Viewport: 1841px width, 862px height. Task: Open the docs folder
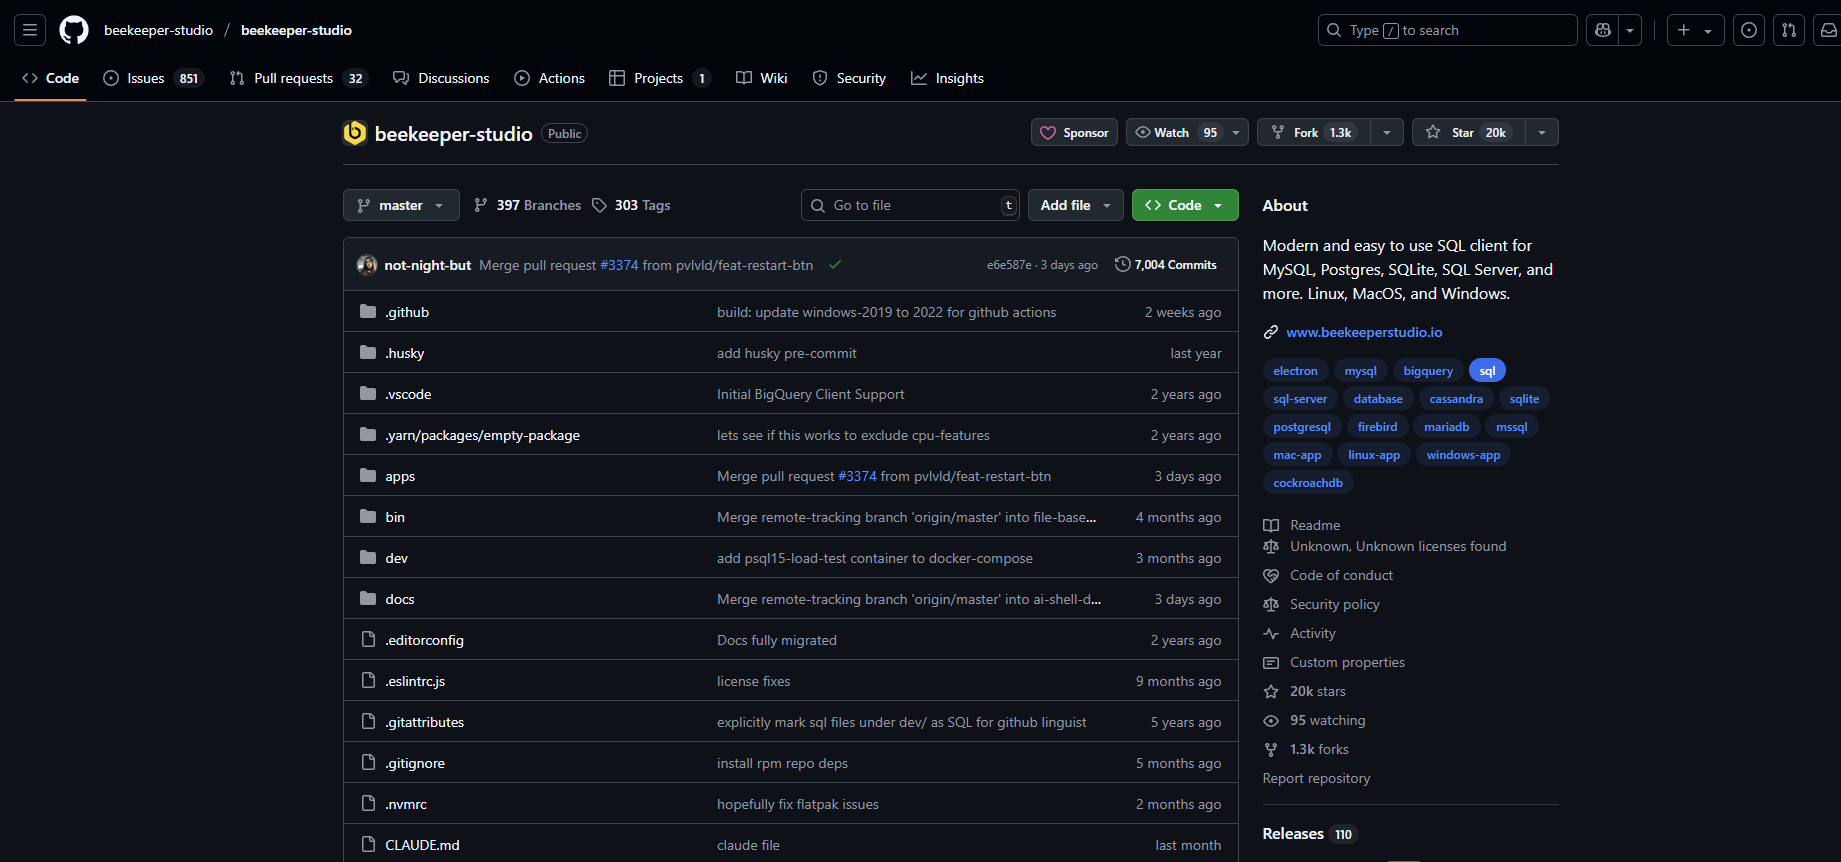[400, 599]
